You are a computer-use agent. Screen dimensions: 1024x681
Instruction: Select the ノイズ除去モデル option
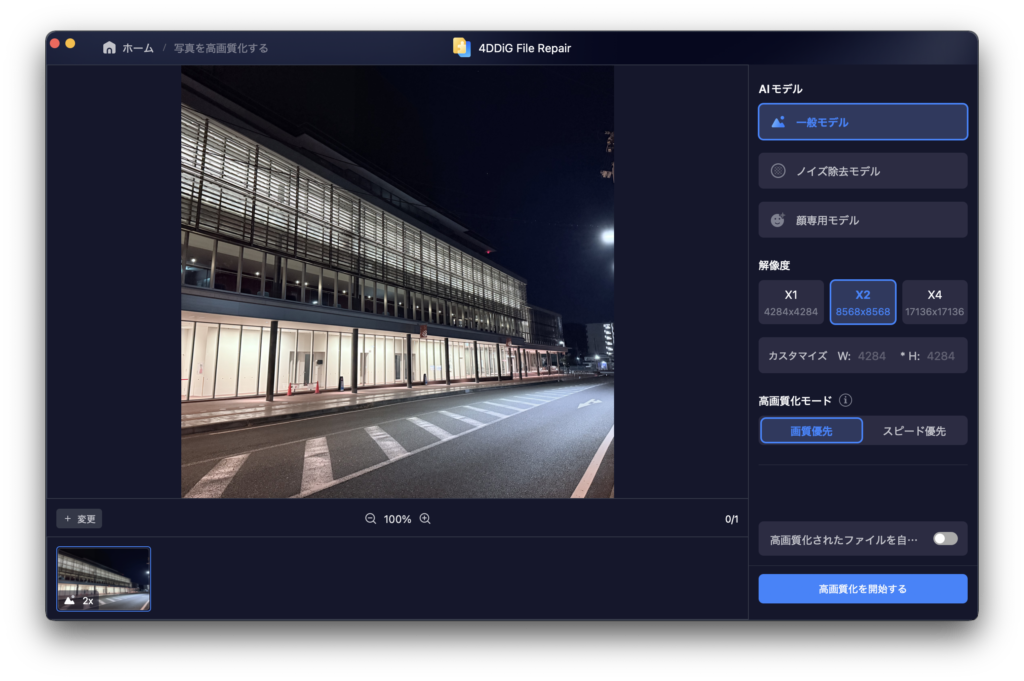point(862,171)
